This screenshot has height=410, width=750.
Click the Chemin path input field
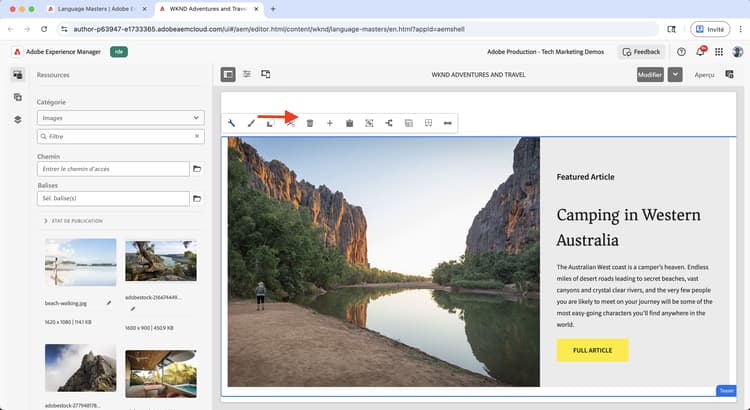tap(113, 169)
